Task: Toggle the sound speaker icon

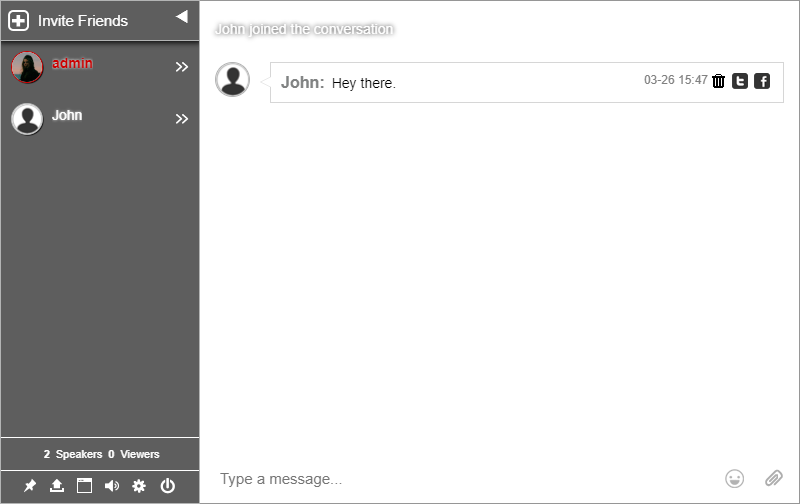Action: coord(112,486)
